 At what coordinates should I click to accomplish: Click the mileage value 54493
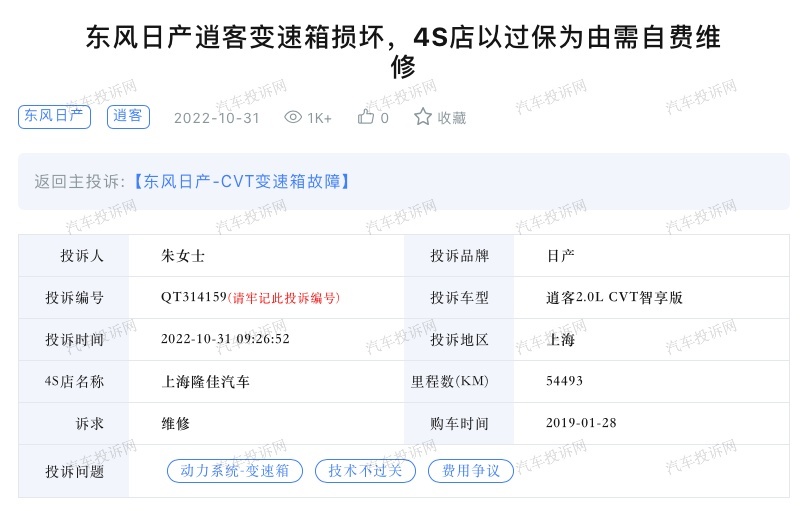tap(564, 381)
